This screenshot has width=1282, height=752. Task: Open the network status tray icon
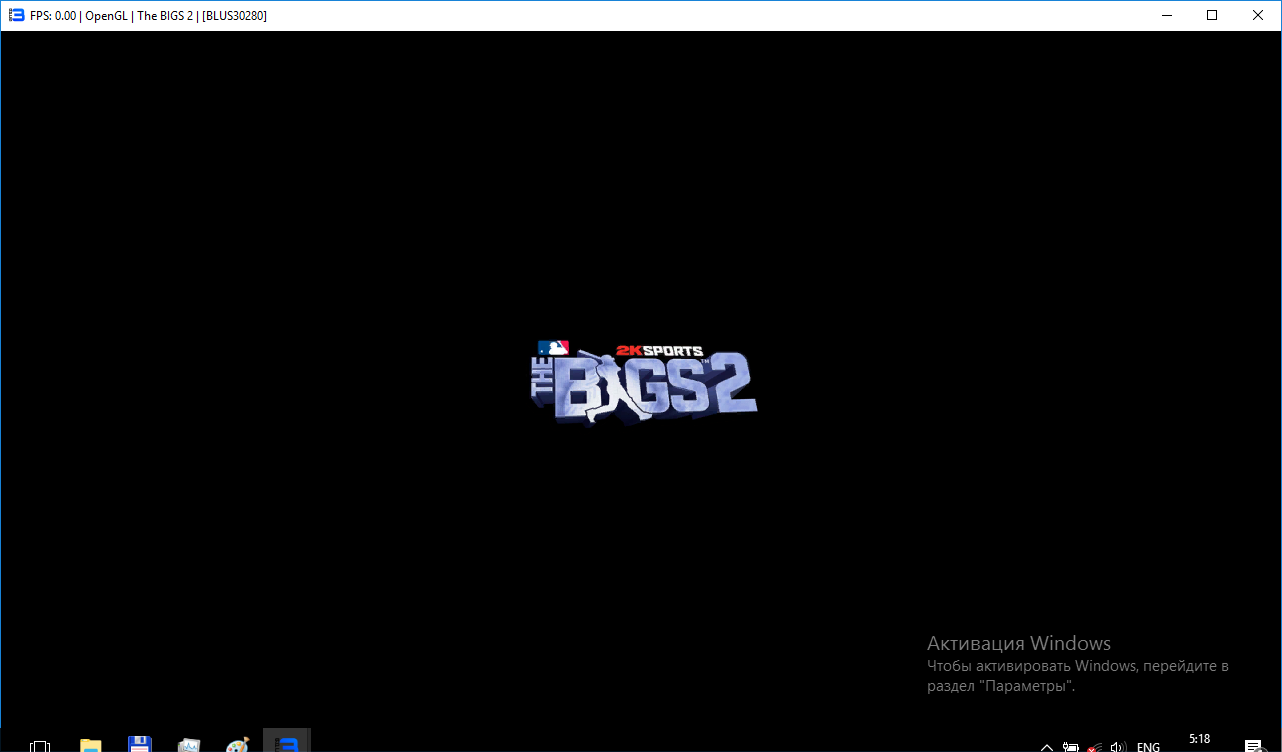[1095, 746]
